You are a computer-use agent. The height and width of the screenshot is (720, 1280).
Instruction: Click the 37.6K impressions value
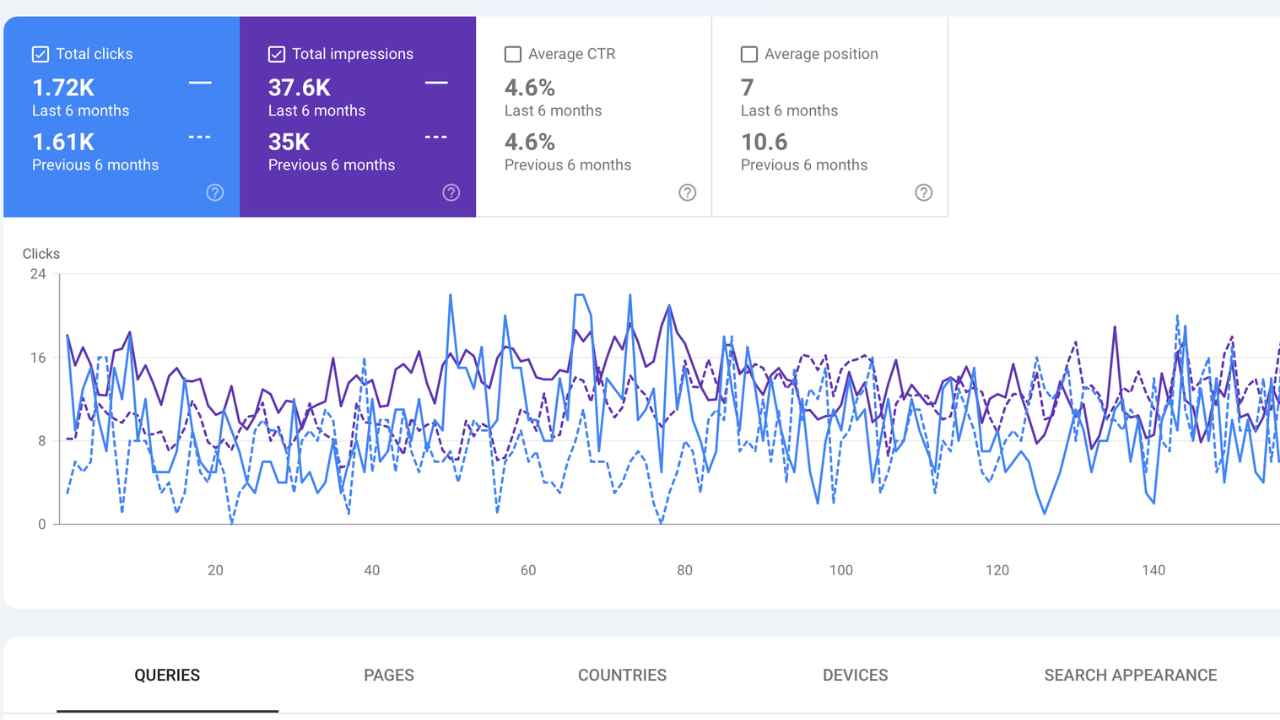pyautogui.click(x=299, y=88)
